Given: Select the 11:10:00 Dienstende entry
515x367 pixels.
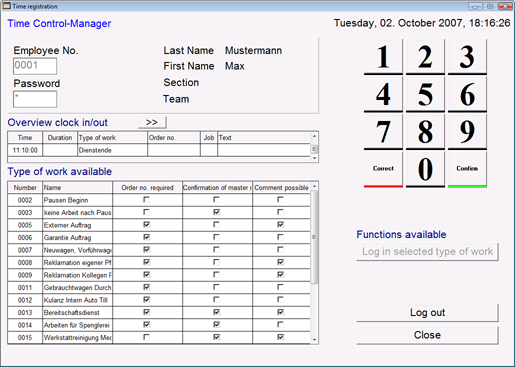Looking at the screenshot, I should pos(159,150).
